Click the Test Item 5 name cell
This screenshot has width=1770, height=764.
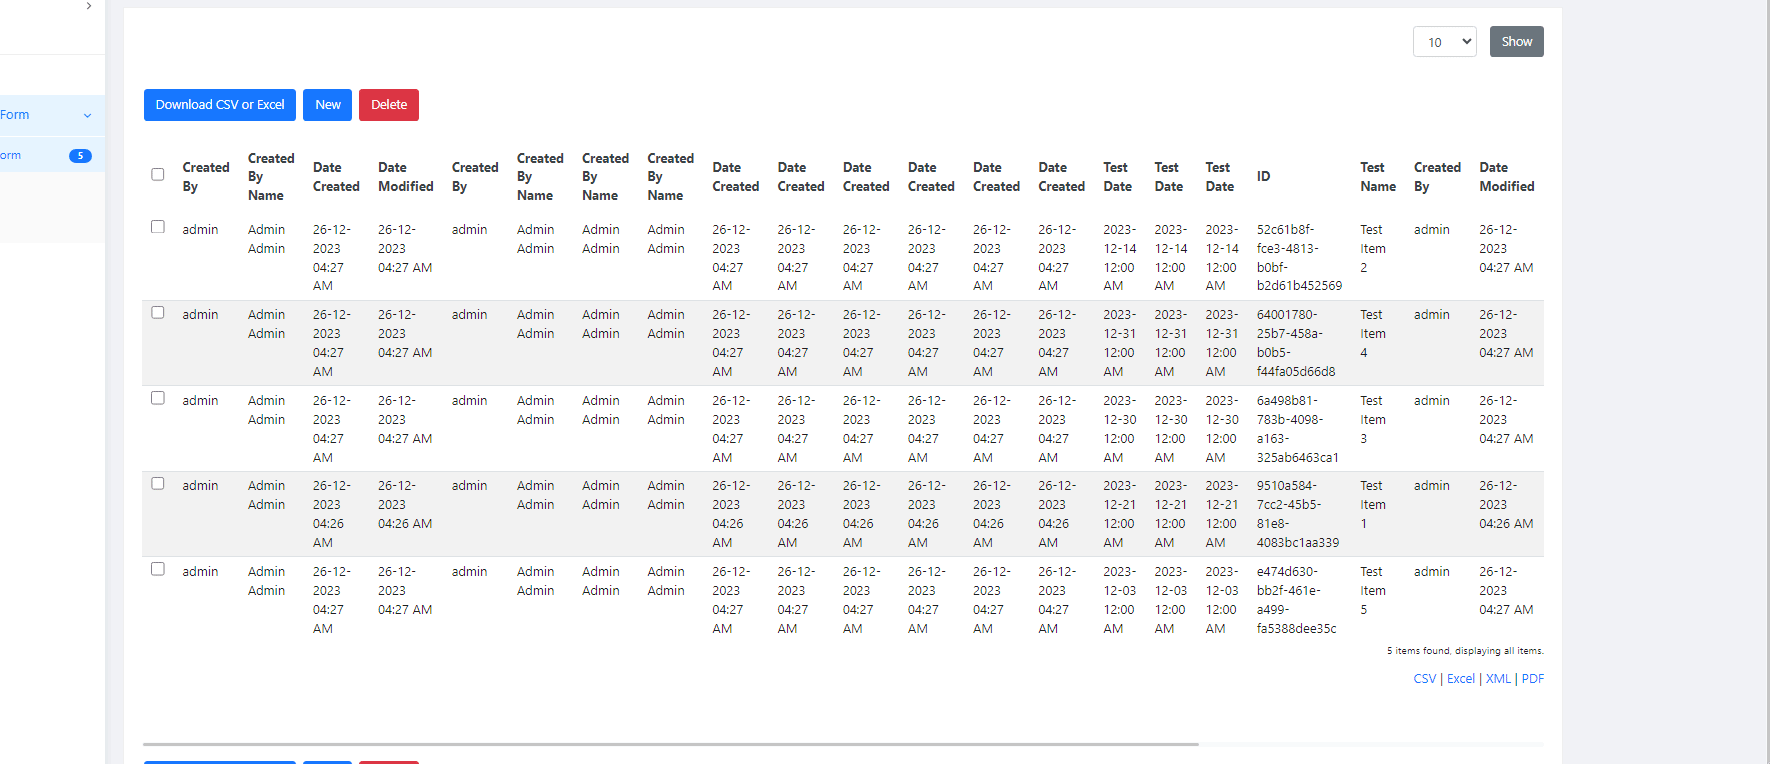[1373, 591]
